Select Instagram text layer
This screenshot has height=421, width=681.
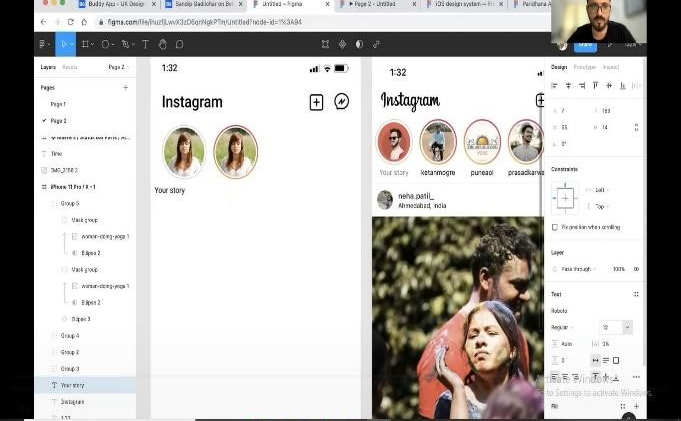(85, 402)
